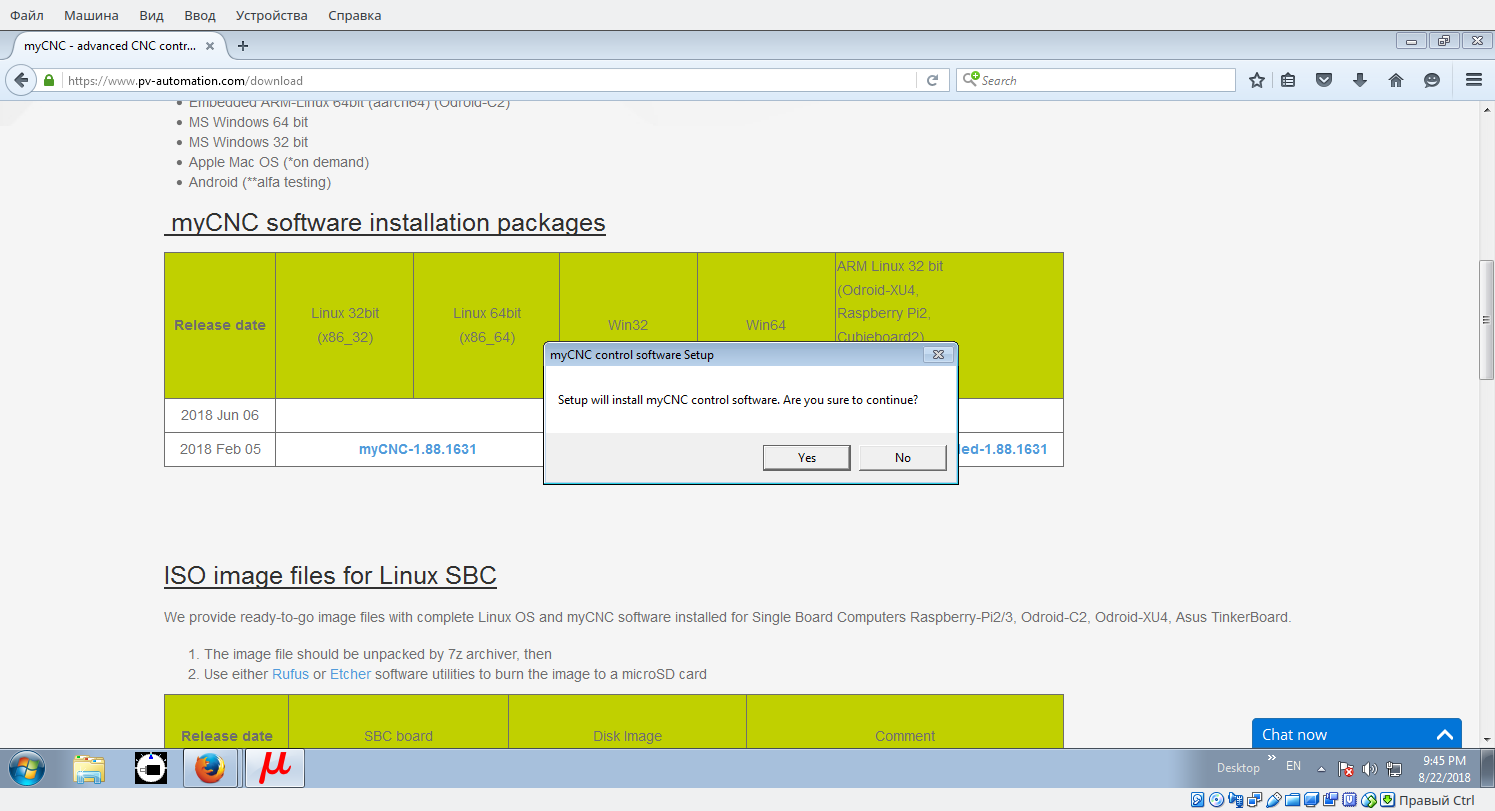Reload the page with the refresh icon

coord(932,80)
